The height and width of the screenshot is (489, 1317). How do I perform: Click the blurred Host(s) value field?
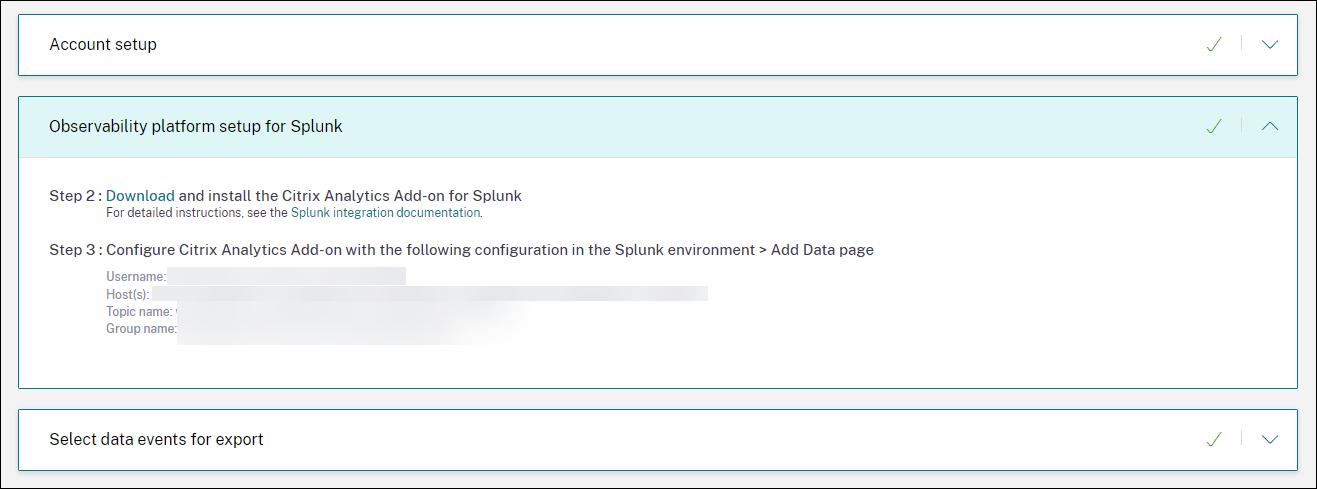point(430,293)
